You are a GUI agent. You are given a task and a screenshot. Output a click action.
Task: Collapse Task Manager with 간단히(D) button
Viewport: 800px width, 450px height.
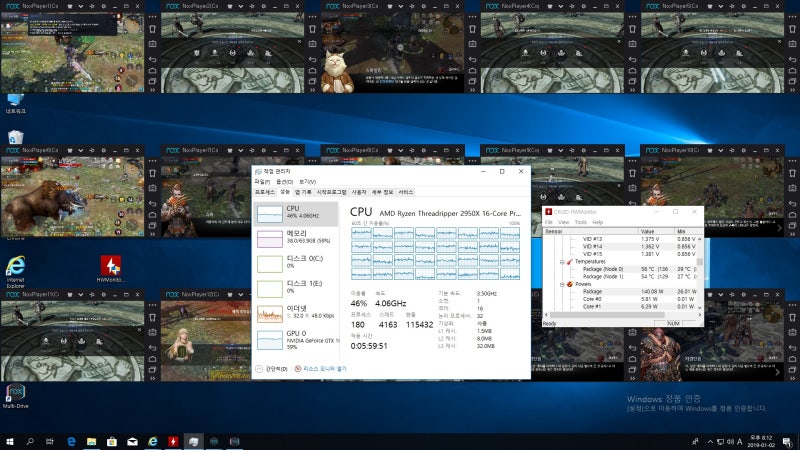271,369
